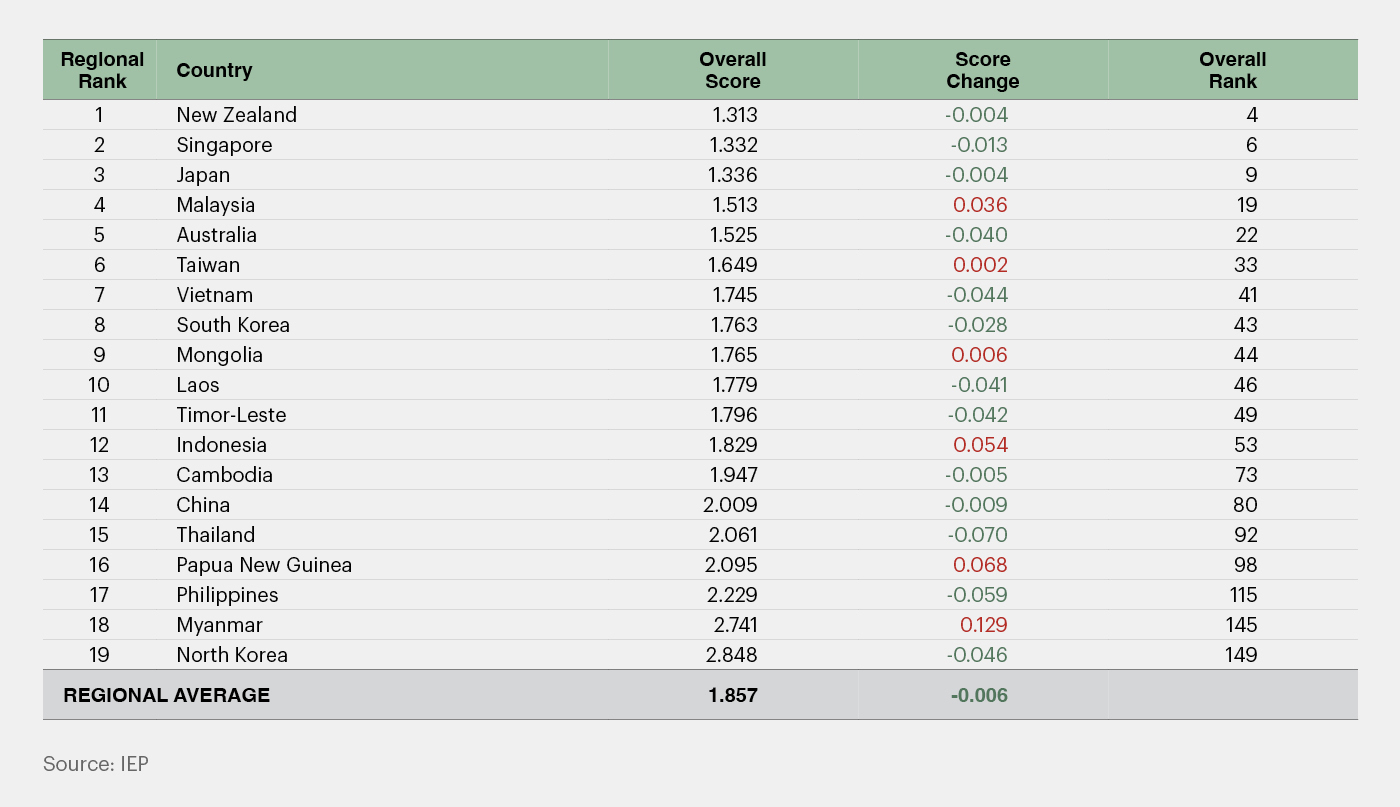Click Australia's overall rank 22
This screenshot has height=807, width=1400.
(1246, 235)
